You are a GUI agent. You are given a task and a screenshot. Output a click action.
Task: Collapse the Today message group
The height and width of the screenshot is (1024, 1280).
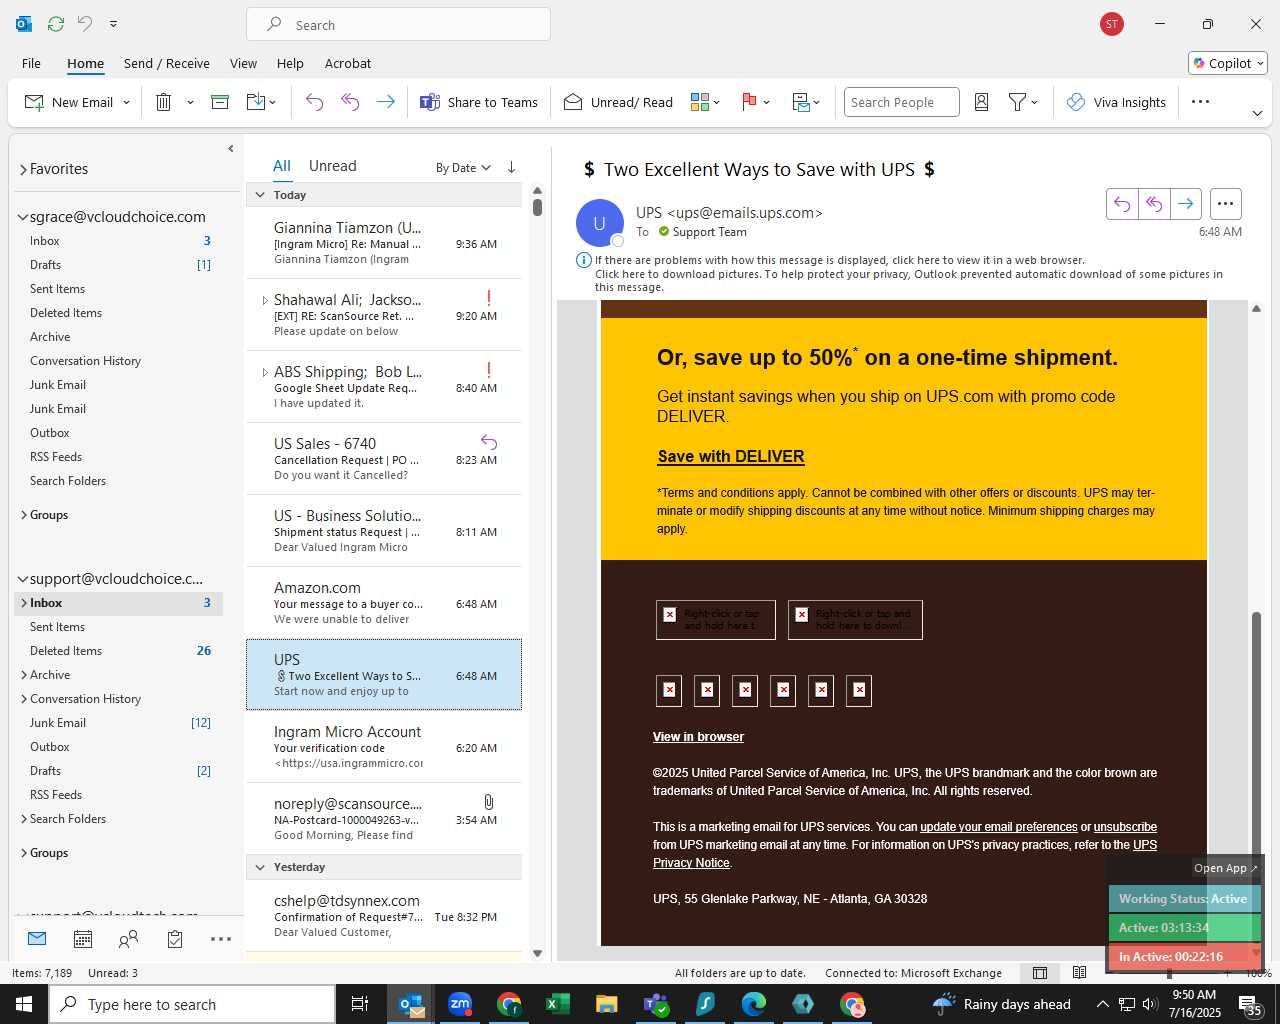[x=260, y=195]
